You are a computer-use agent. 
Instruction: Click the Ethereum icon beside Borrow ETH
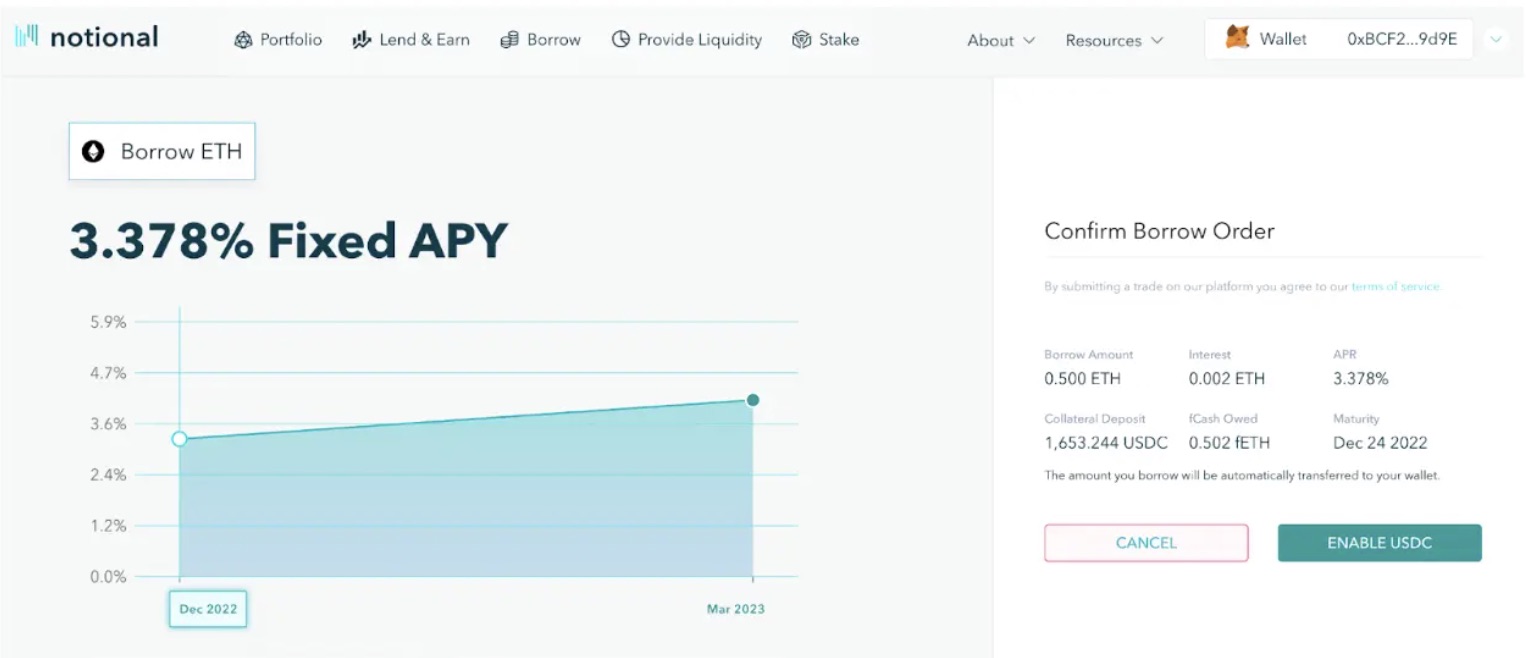[x=93, y=152]
